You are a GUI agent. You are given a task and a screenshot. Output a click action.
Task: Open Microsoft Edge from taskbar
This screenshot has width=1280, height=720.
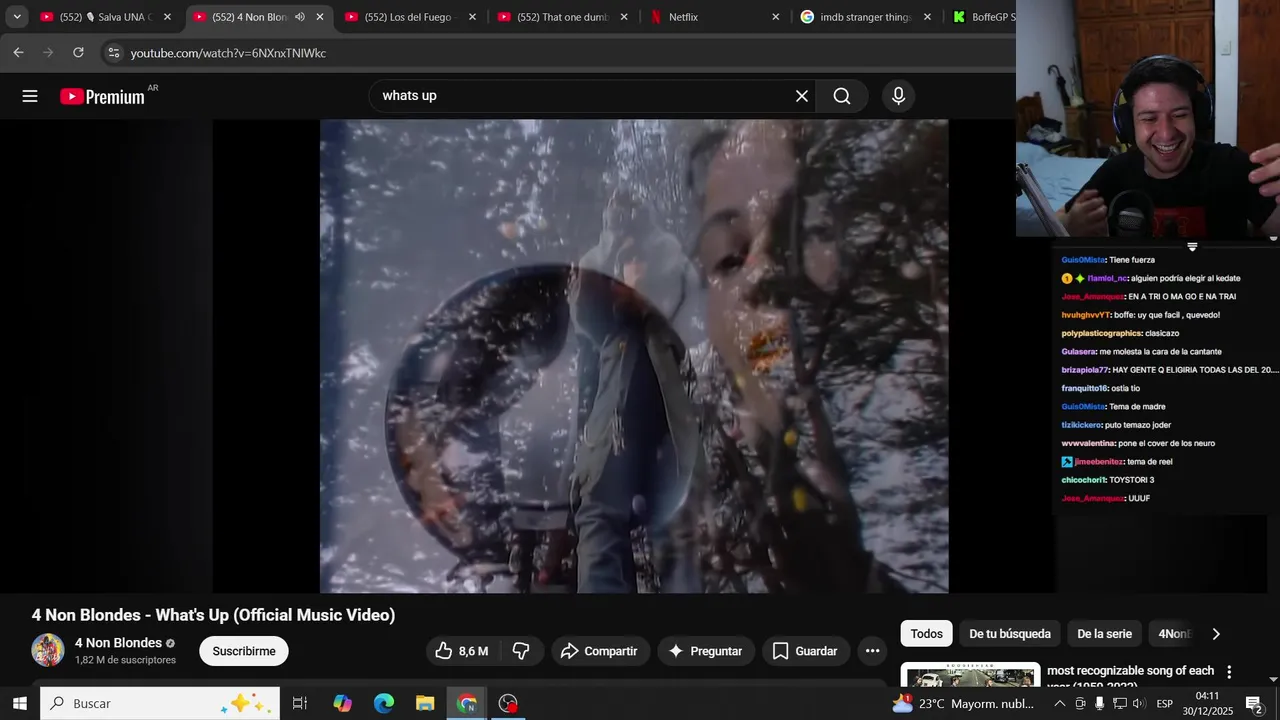point(384,703)
